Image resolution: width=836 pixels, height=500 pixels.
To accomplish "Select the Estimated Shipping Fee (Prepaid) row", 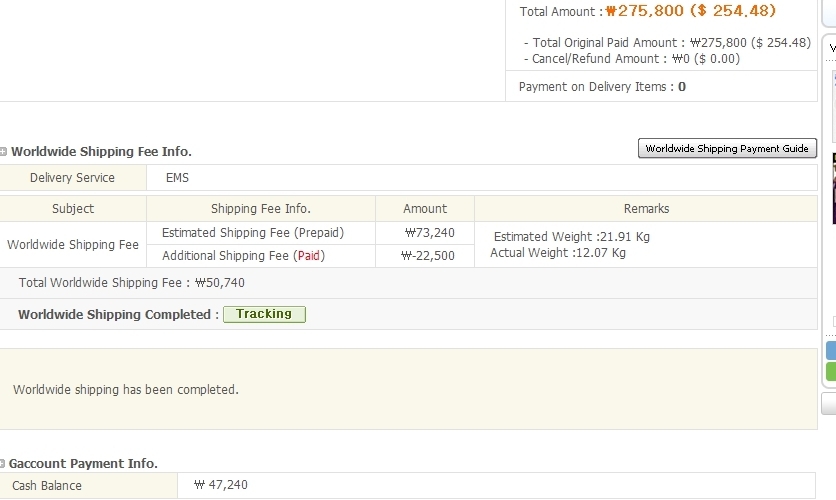I will click(252, 233).
